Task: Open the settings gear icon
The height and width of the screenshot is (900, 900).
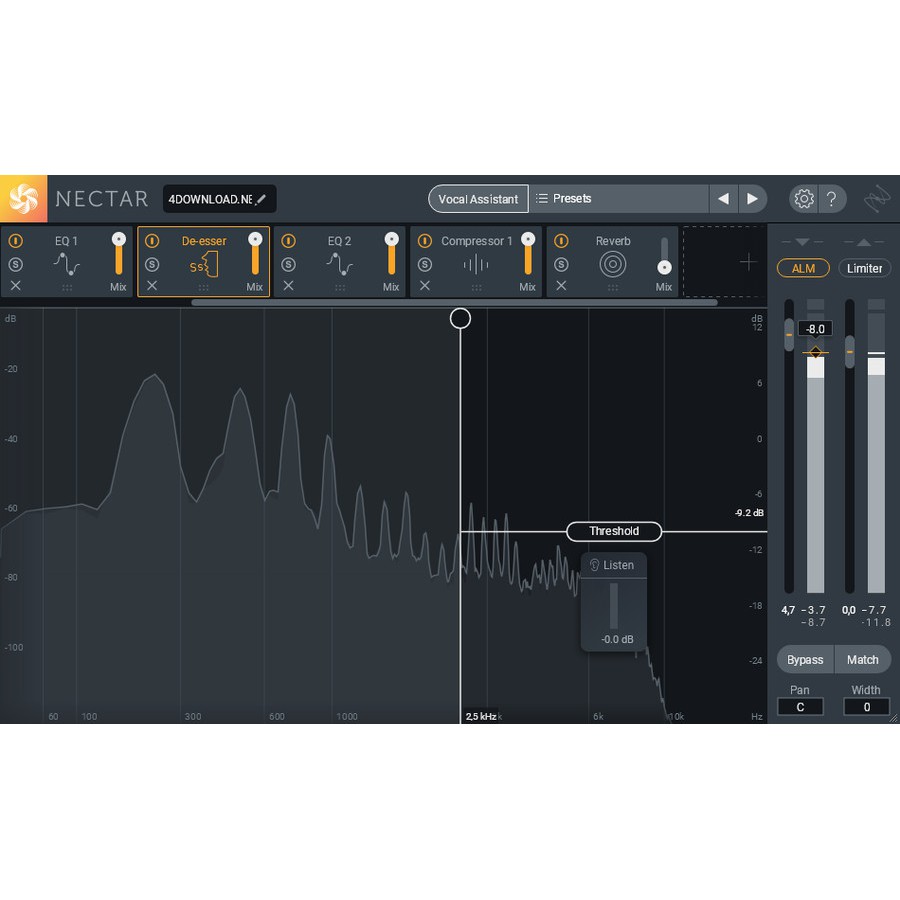Action: (x=804, y=199)
